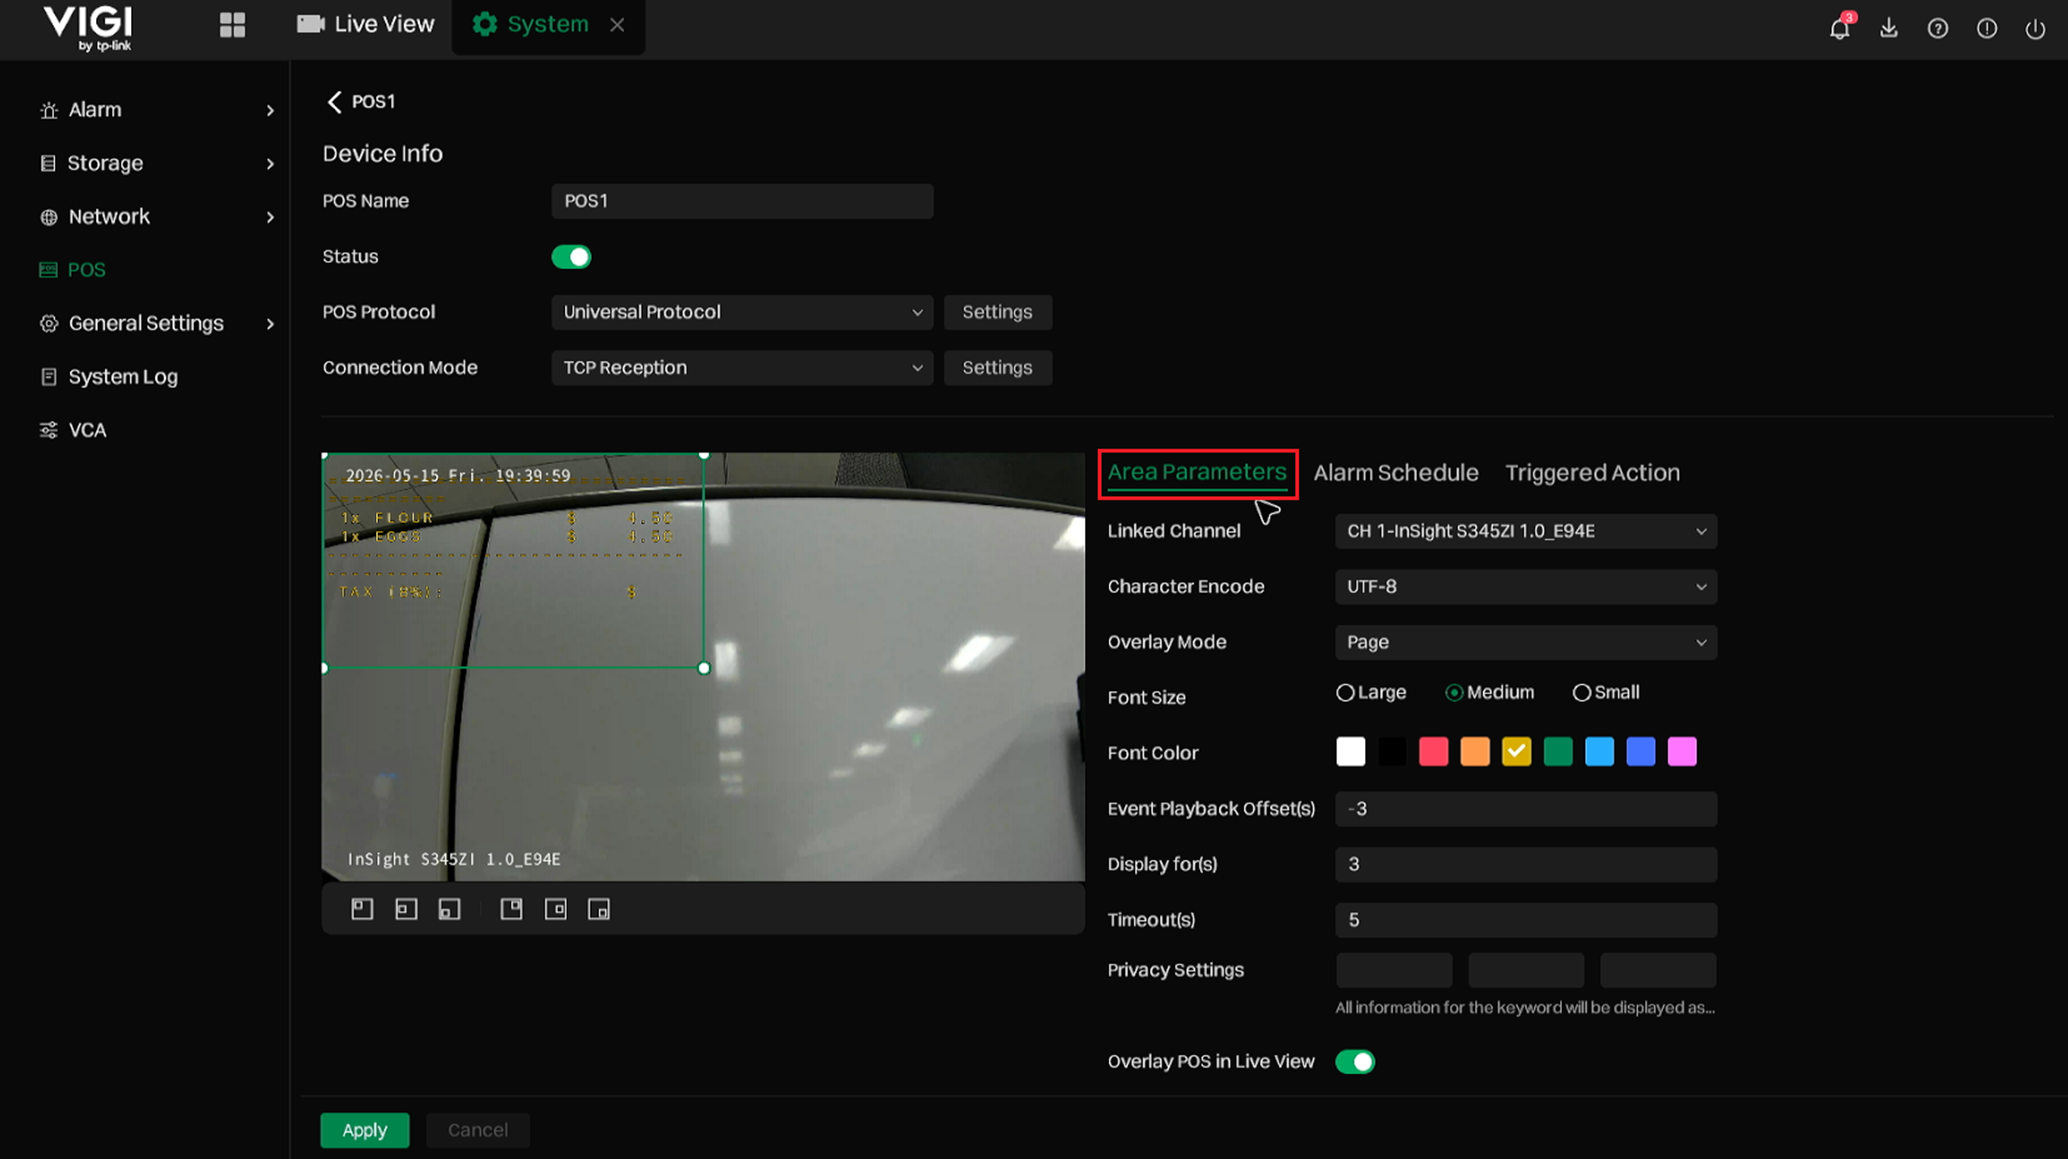Set overlay position to top-right icon

coord(511,909)
